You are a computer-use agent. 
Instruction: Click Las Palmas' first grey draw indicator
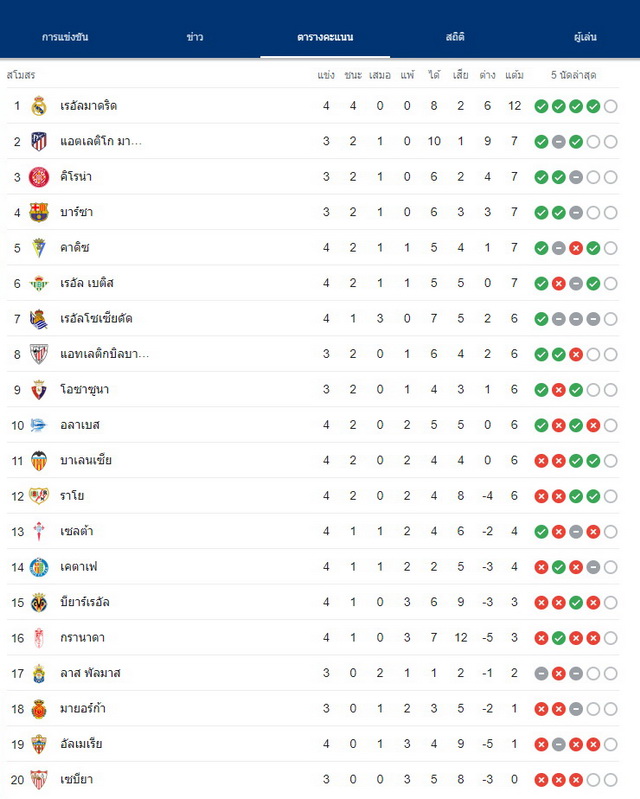541,673
